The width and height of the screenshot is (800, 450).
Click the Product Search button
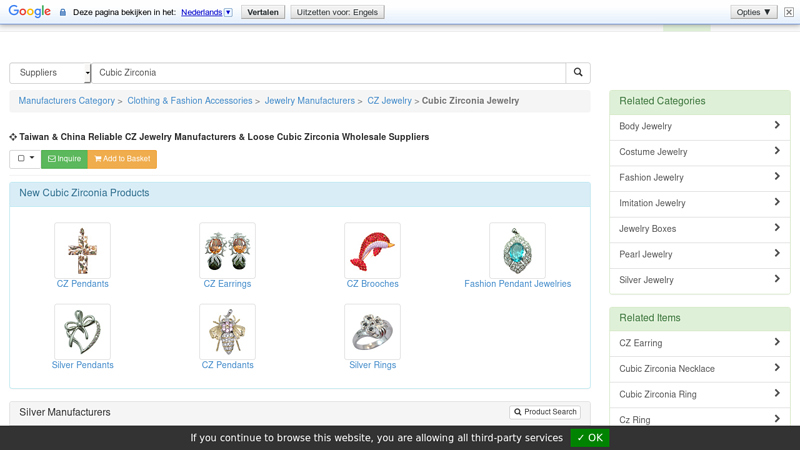[545, 412]
